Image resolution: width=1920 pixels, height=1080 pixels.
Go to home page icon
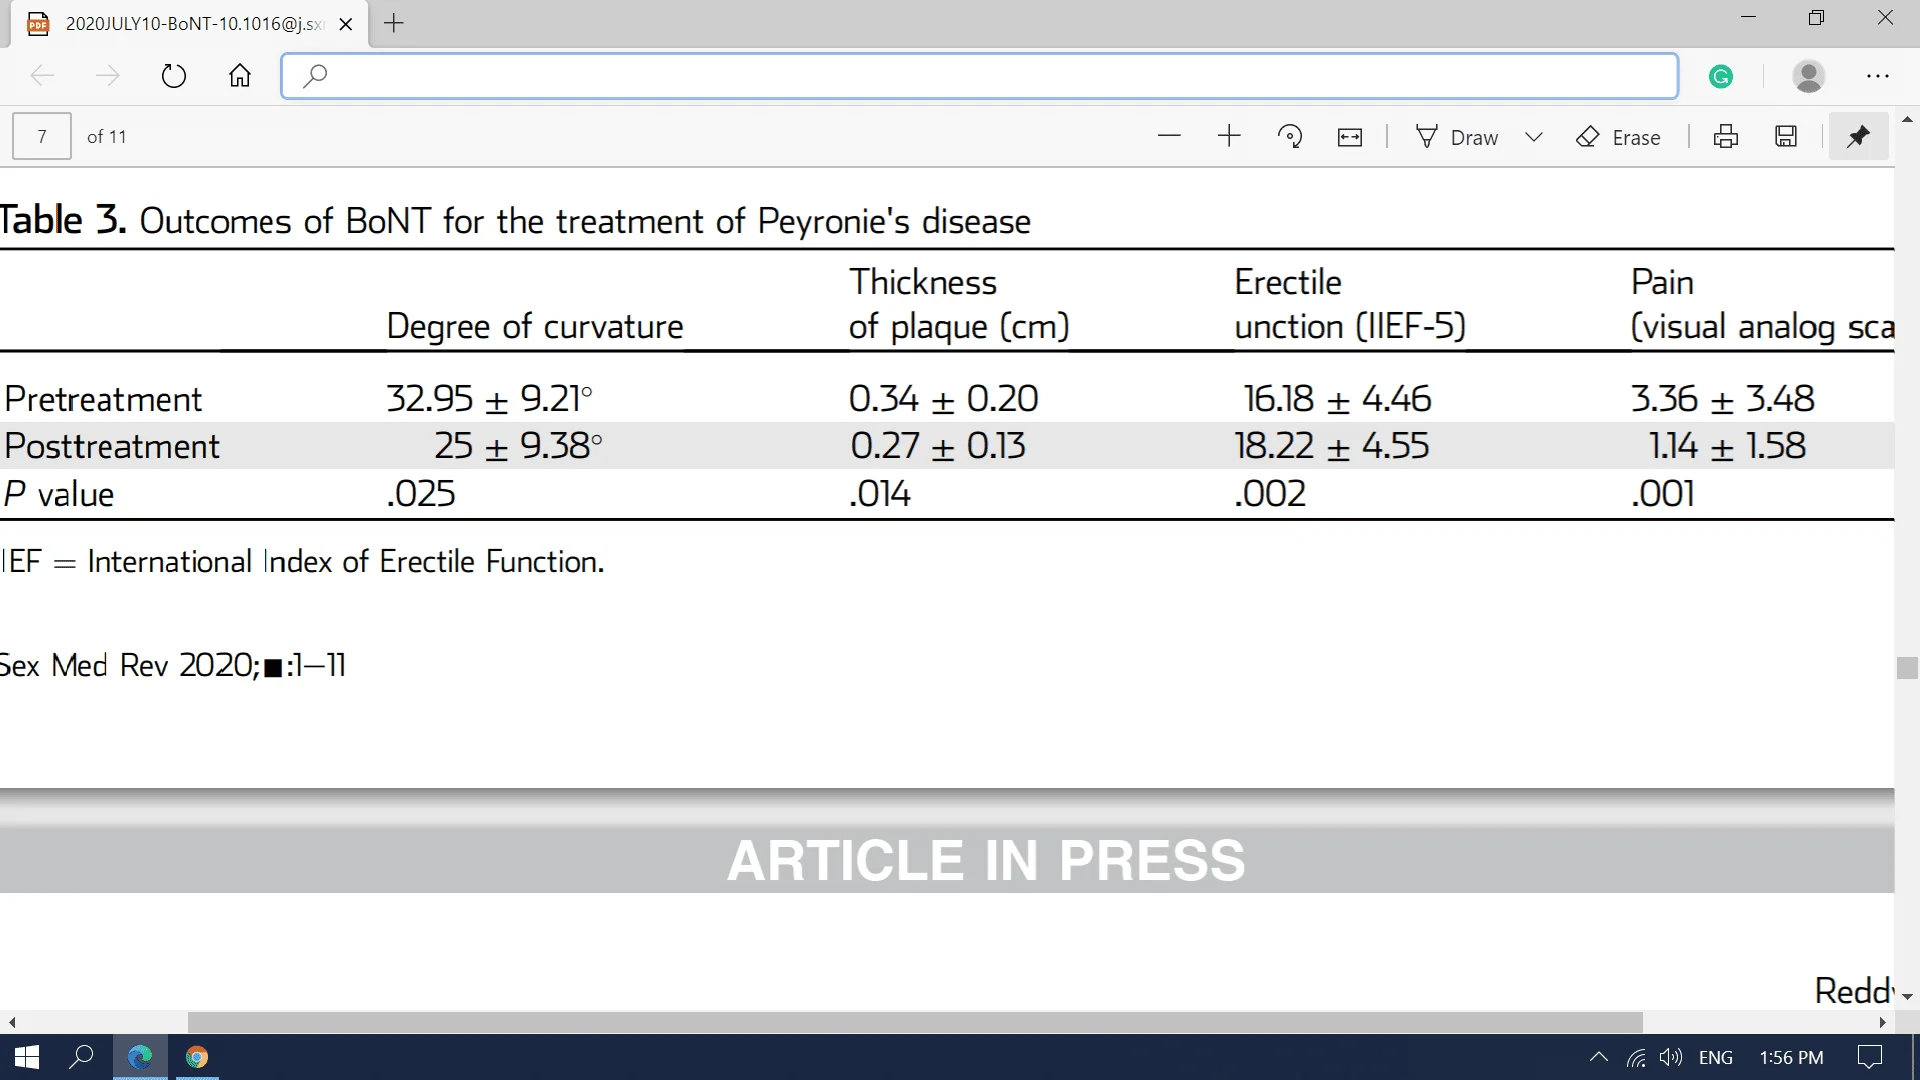tap(240, 76)
